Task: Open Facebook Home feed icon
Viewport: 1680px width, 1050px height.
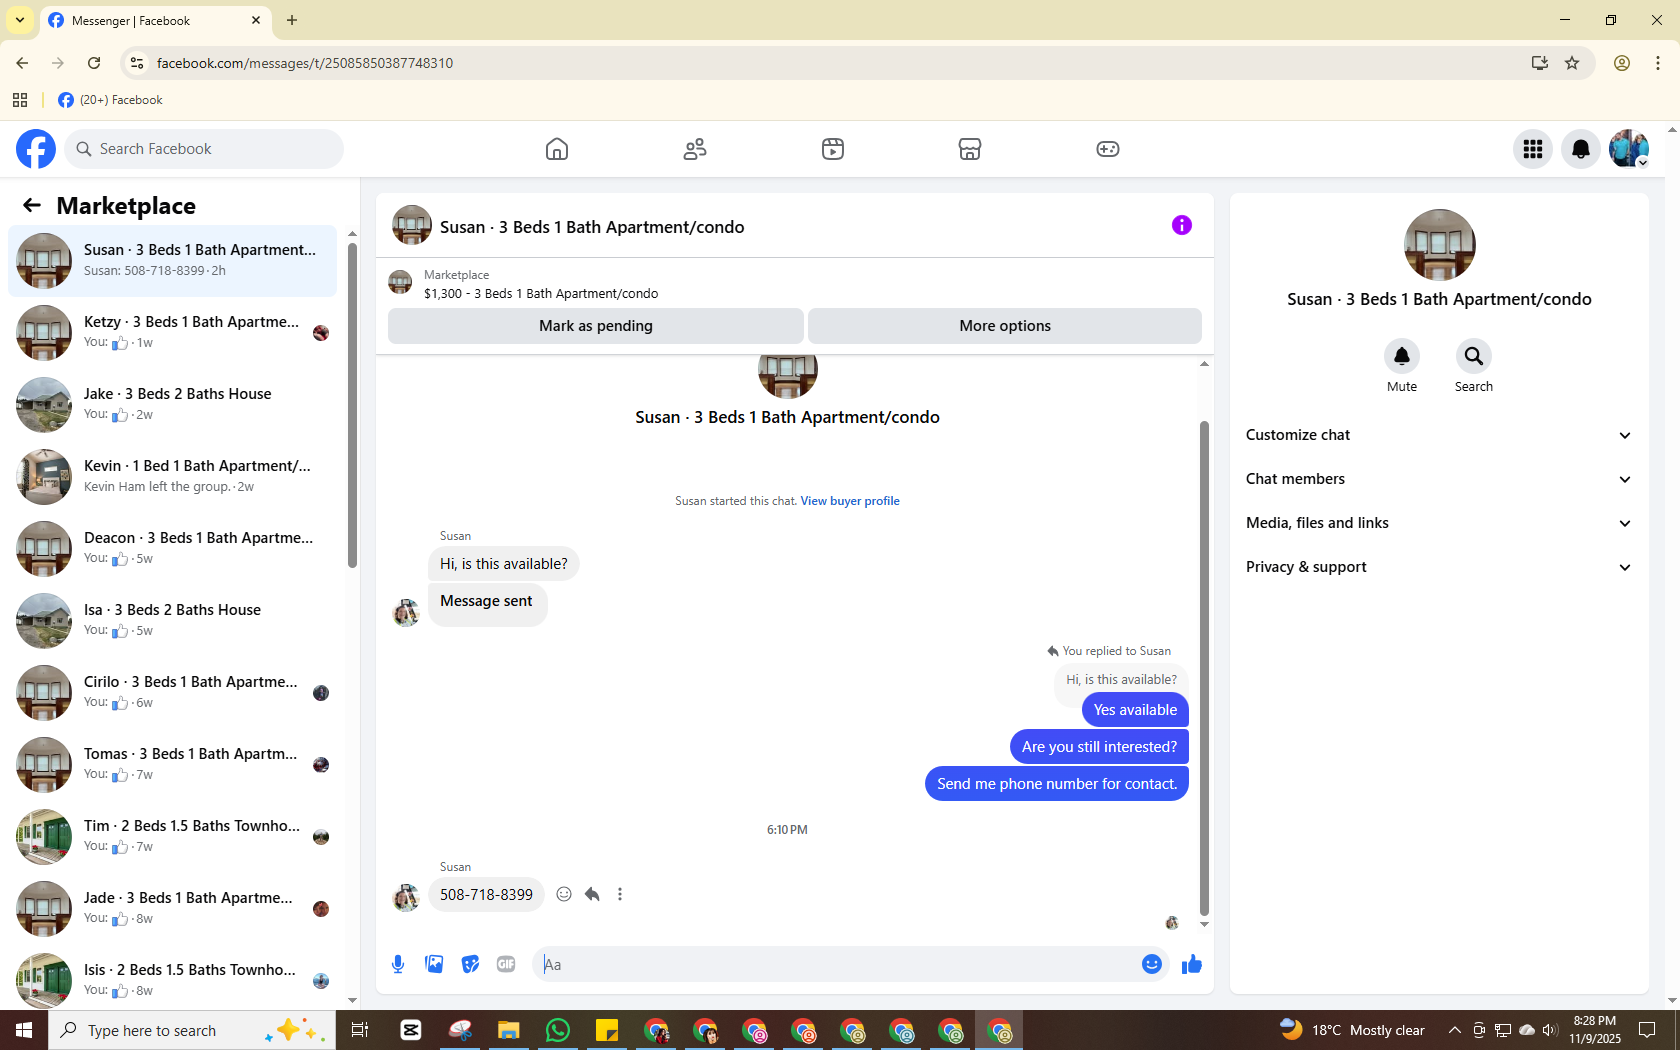Action: coord(557,149)
